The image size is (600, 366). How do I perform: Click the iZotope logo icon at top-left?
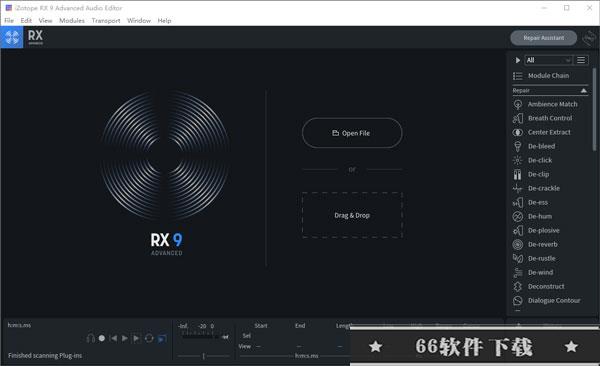pos(12,38)
